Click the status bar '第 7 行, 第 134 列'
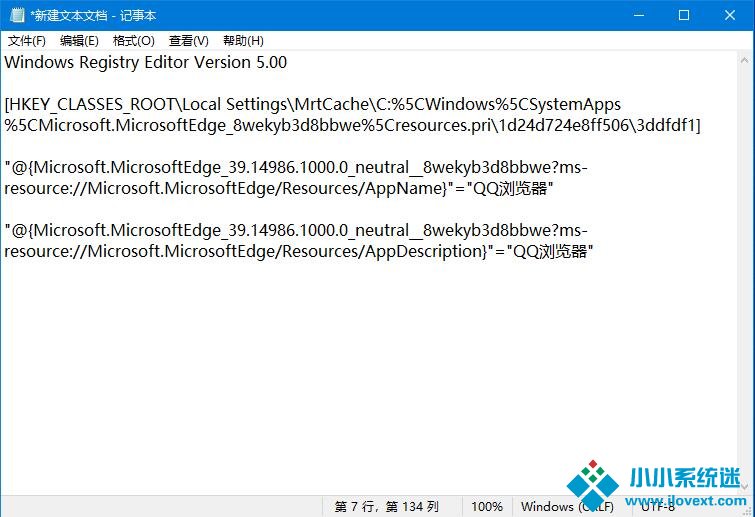The height and width of the screenshot is (517, 755). tap(386, 506)
